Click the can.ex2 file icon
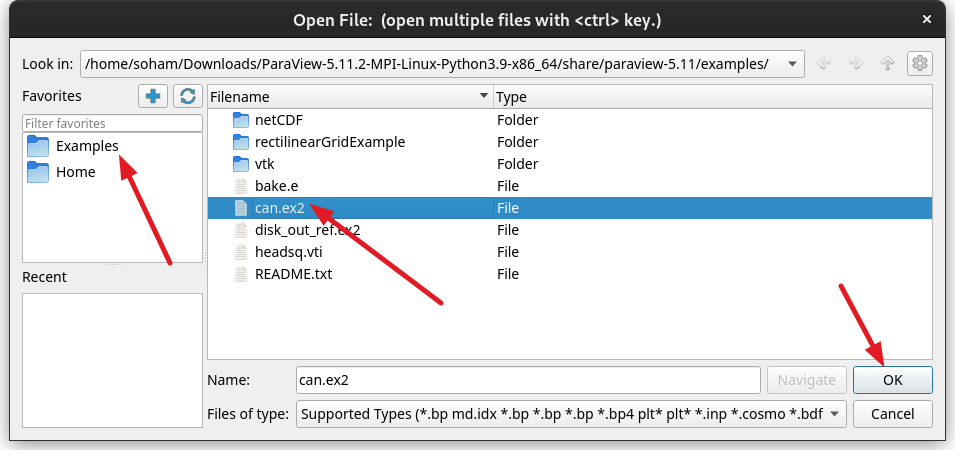This screenshot has height=450, width=955. coord(241,208)
